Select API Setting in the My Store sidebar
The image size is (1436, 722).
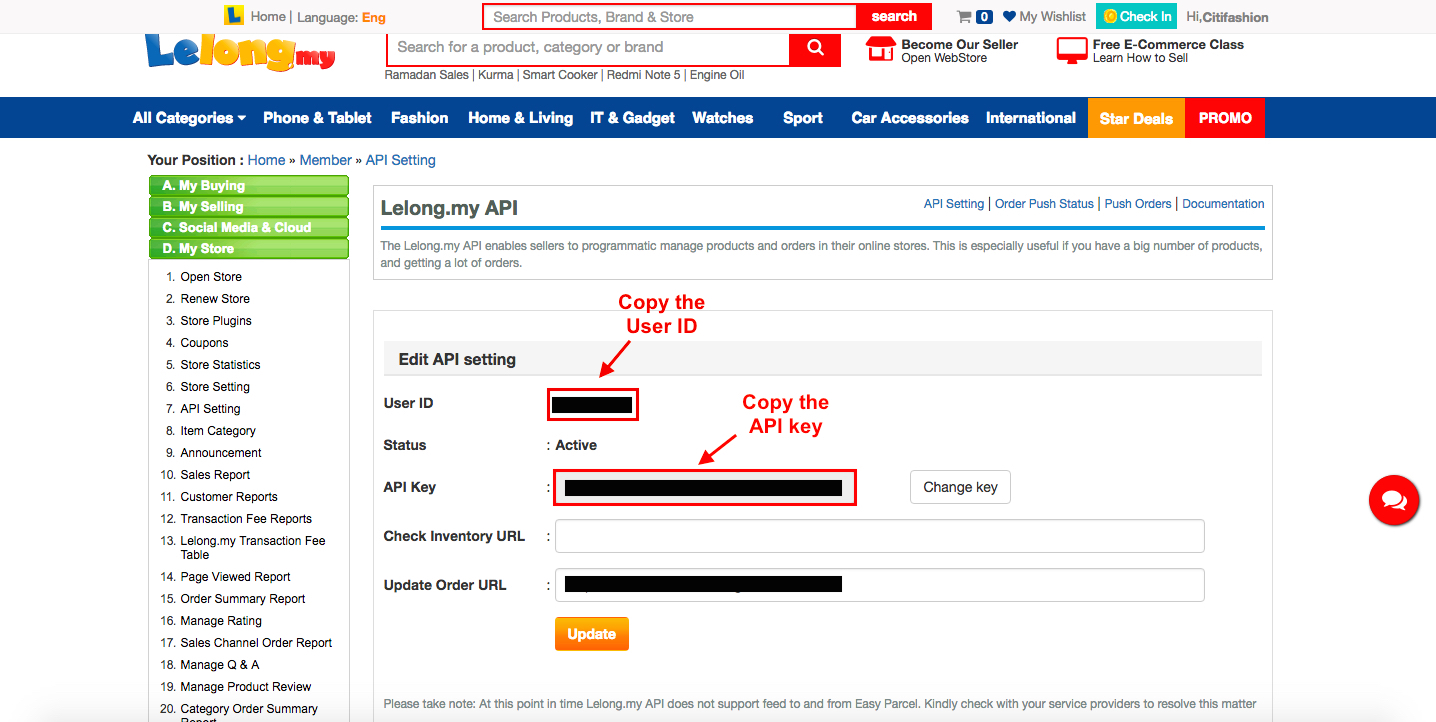pyautogui.click(x=211, y=409)
